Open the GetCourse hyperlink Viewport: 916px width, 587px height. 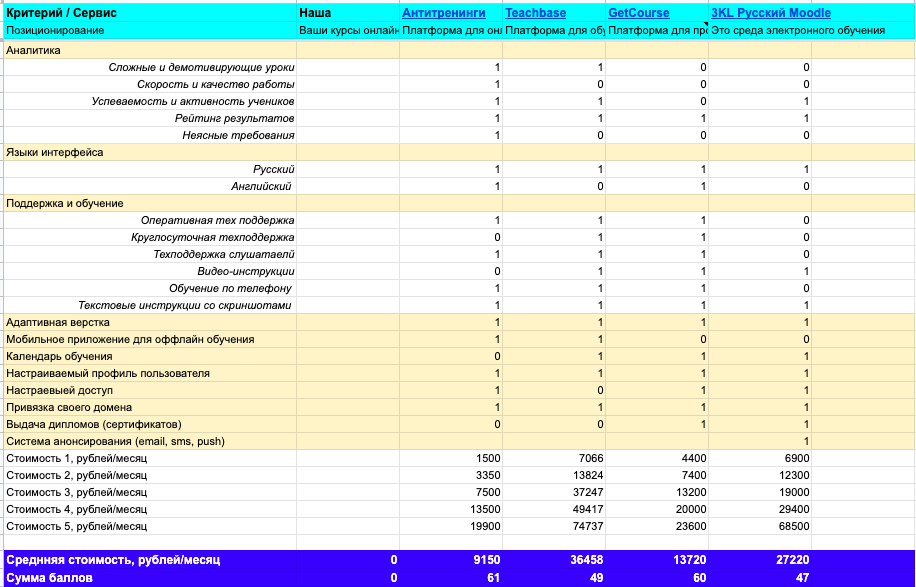639,13
